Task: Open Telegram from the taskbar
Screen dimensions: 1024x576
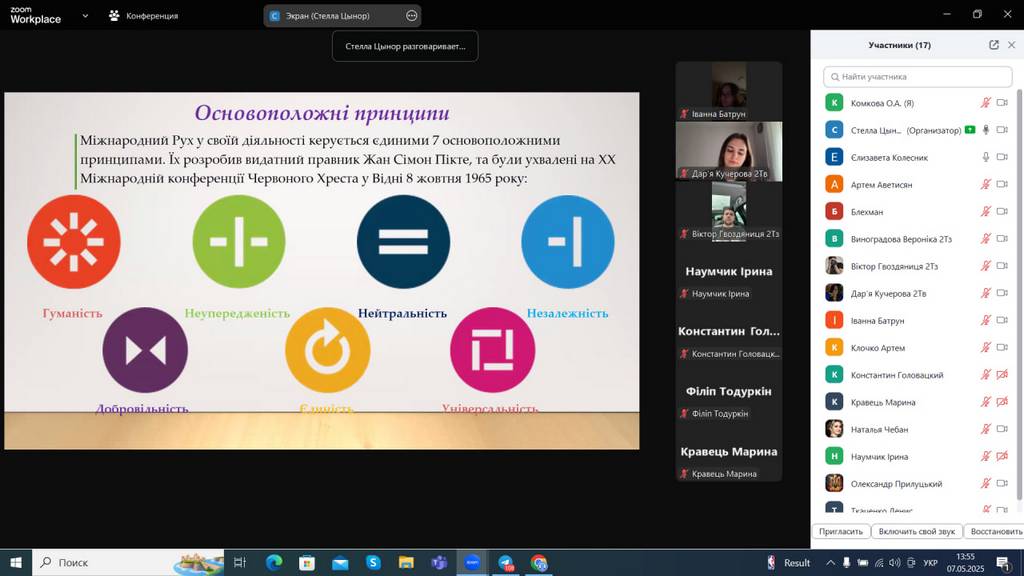Action: pyautogui.click(x=506, y=562)
